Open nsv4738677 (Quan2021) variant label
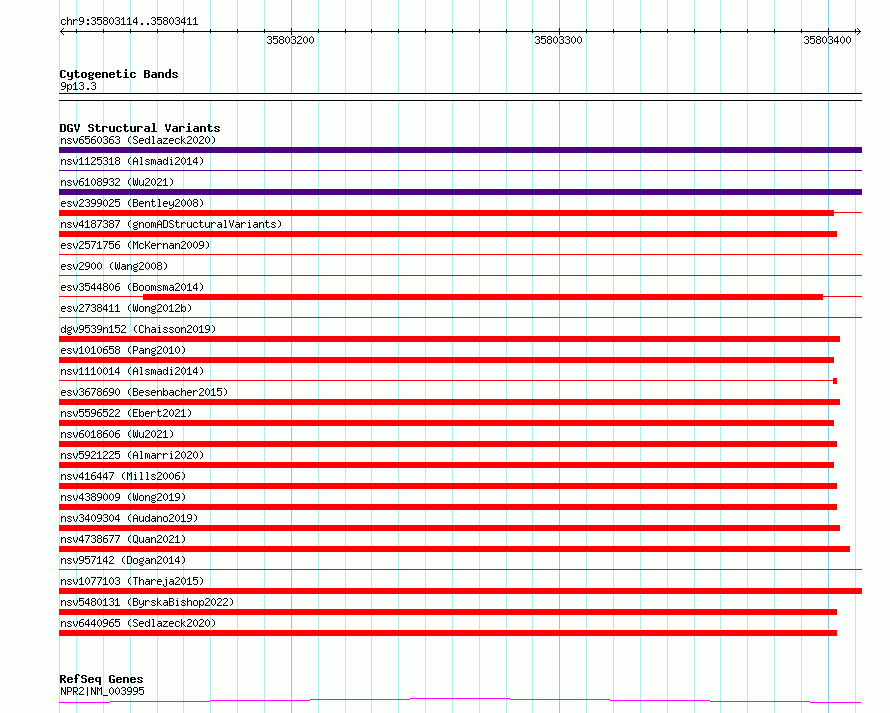This screenshot has height=713, width=890. coord(123,539)
